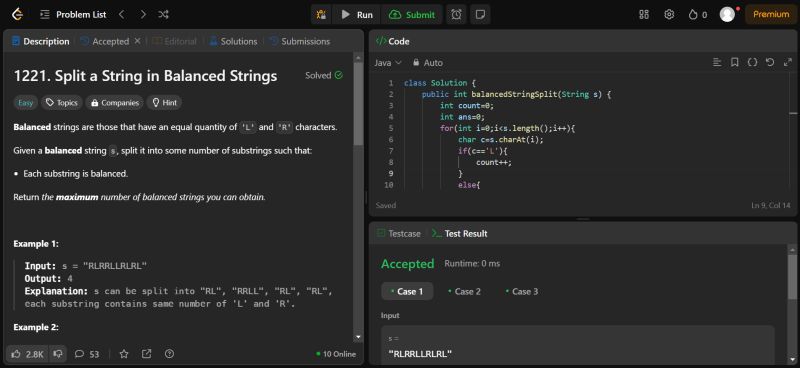The height and width of the screenshot is (368, 800).
Task: Click the curly braces icon in editor
Action: click(752, 62)
